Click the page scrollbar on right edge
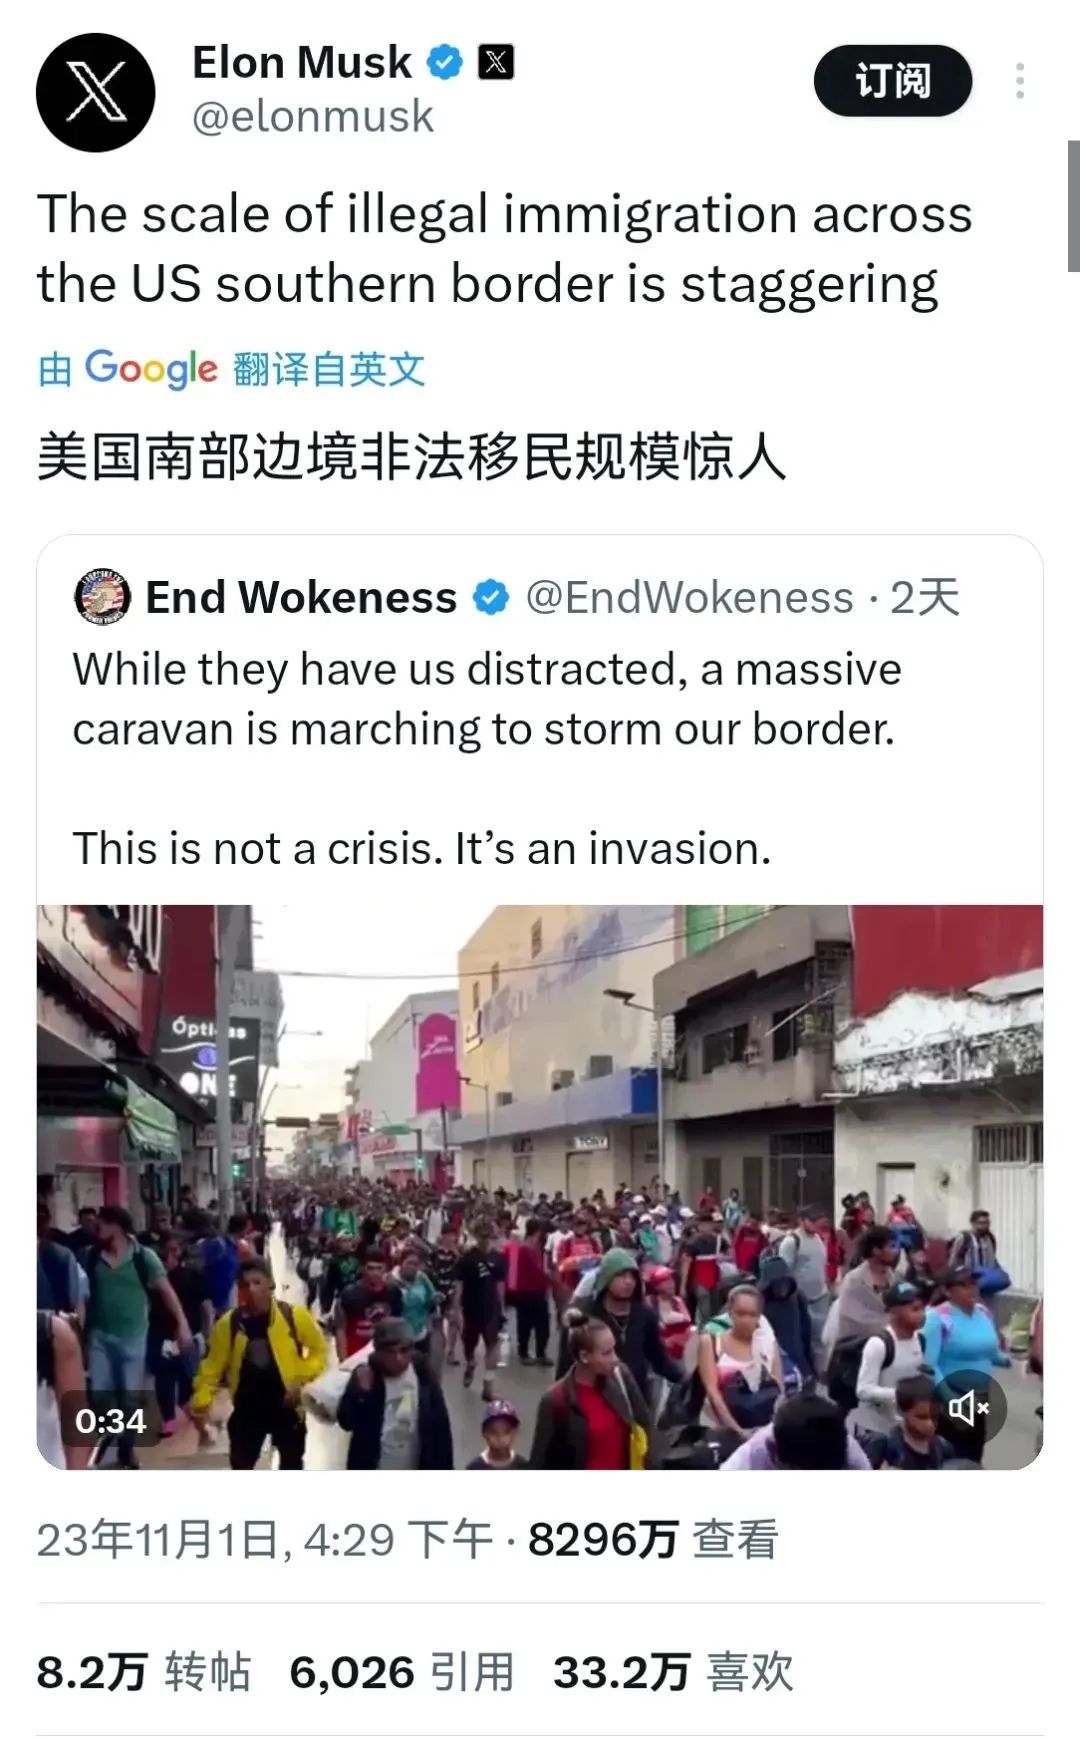The width and height of the screenshot is (1080, 1738). [1073, 206]
